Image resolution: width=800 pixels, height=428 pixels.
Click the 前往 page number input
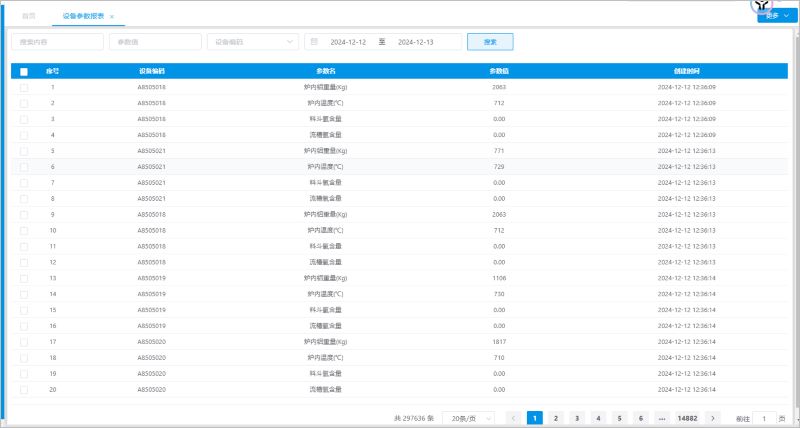click(x=764, y=419)
